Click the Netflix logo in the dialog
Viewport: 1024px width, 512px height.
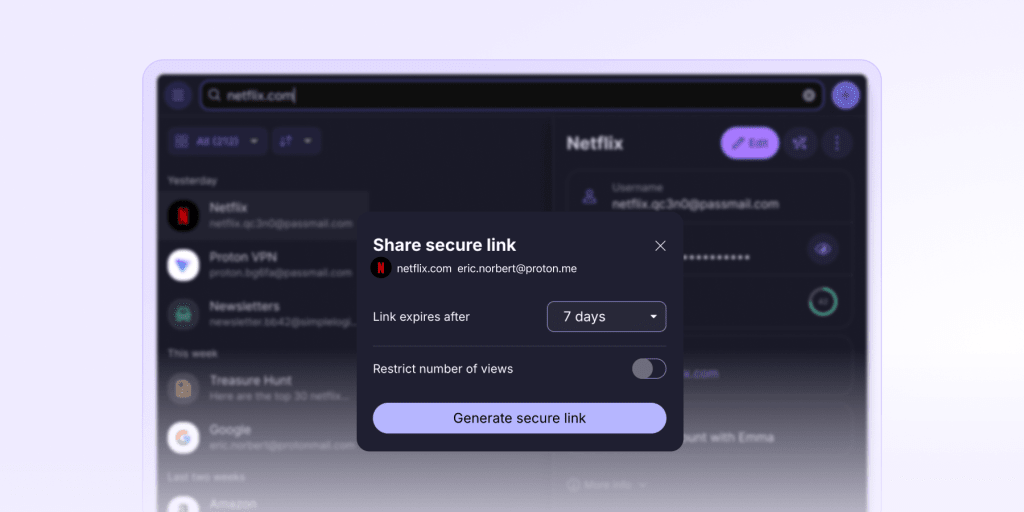tap(381, 268)
